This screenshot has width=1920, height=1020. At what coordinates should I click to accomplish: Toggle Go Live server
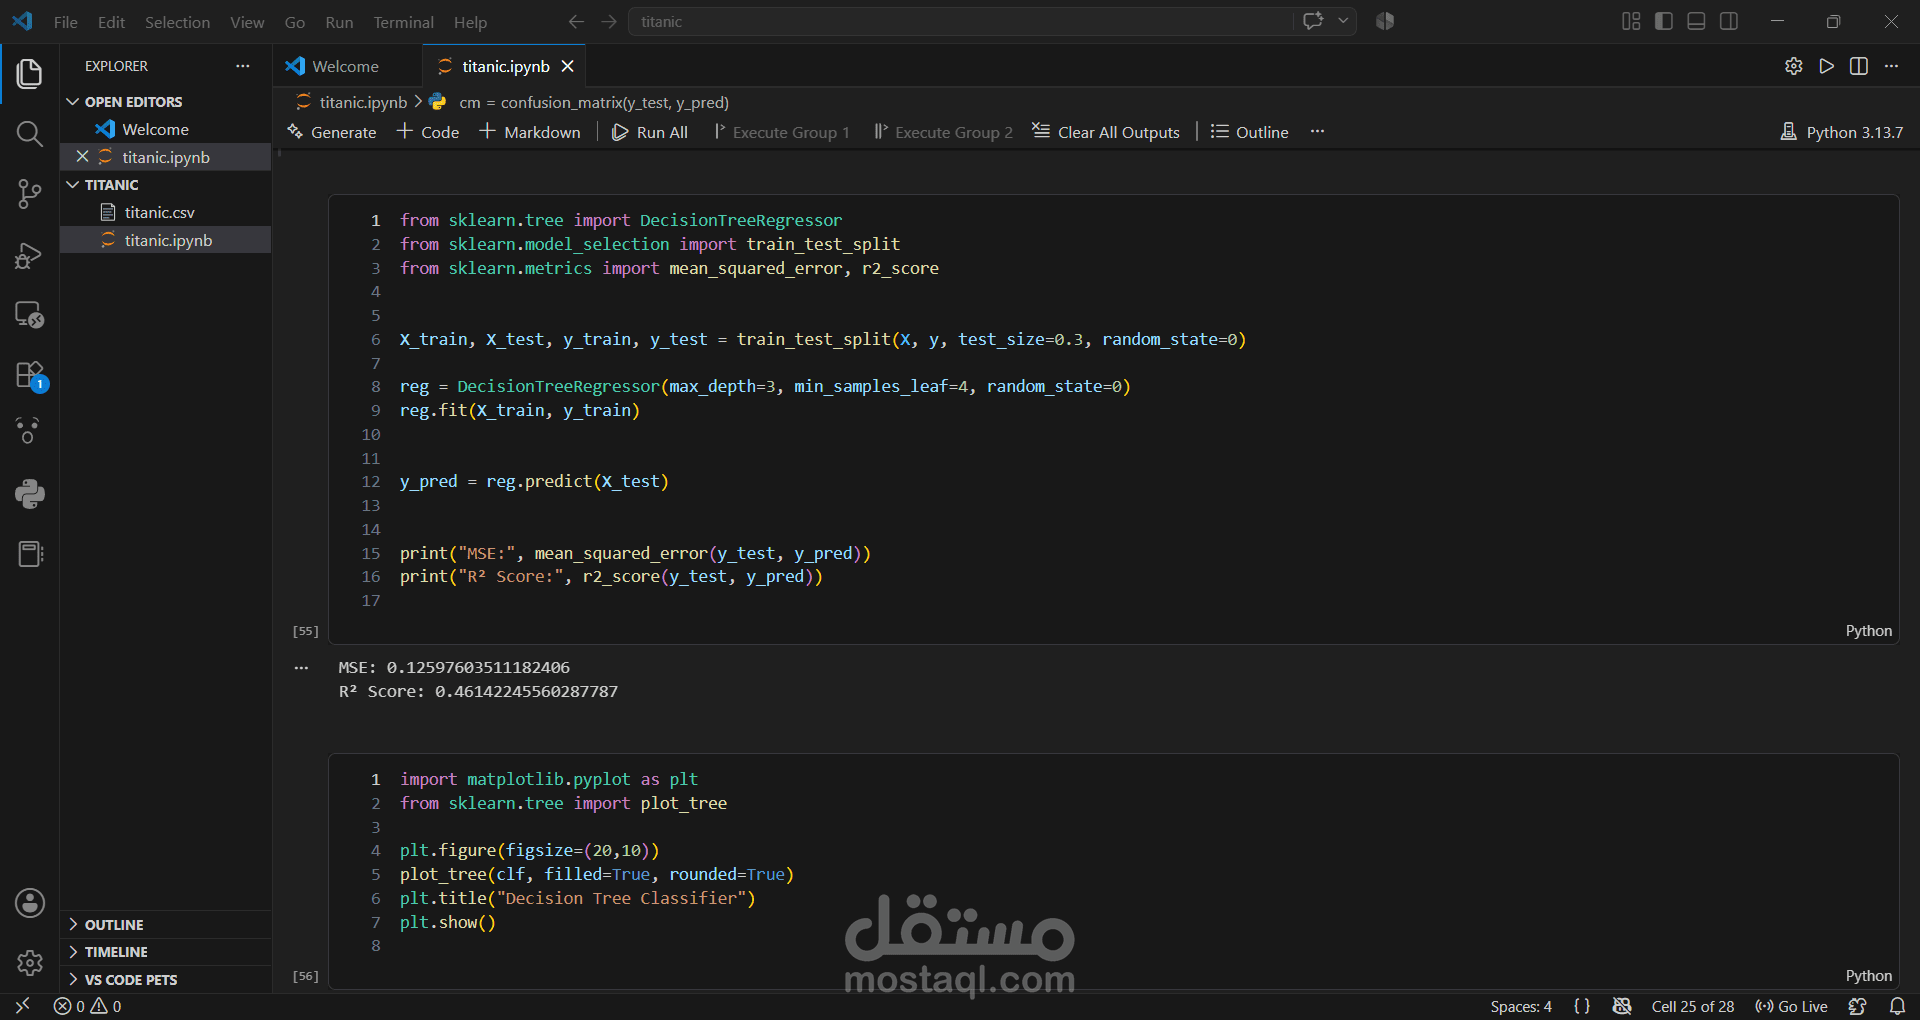coord(1792,1006)
